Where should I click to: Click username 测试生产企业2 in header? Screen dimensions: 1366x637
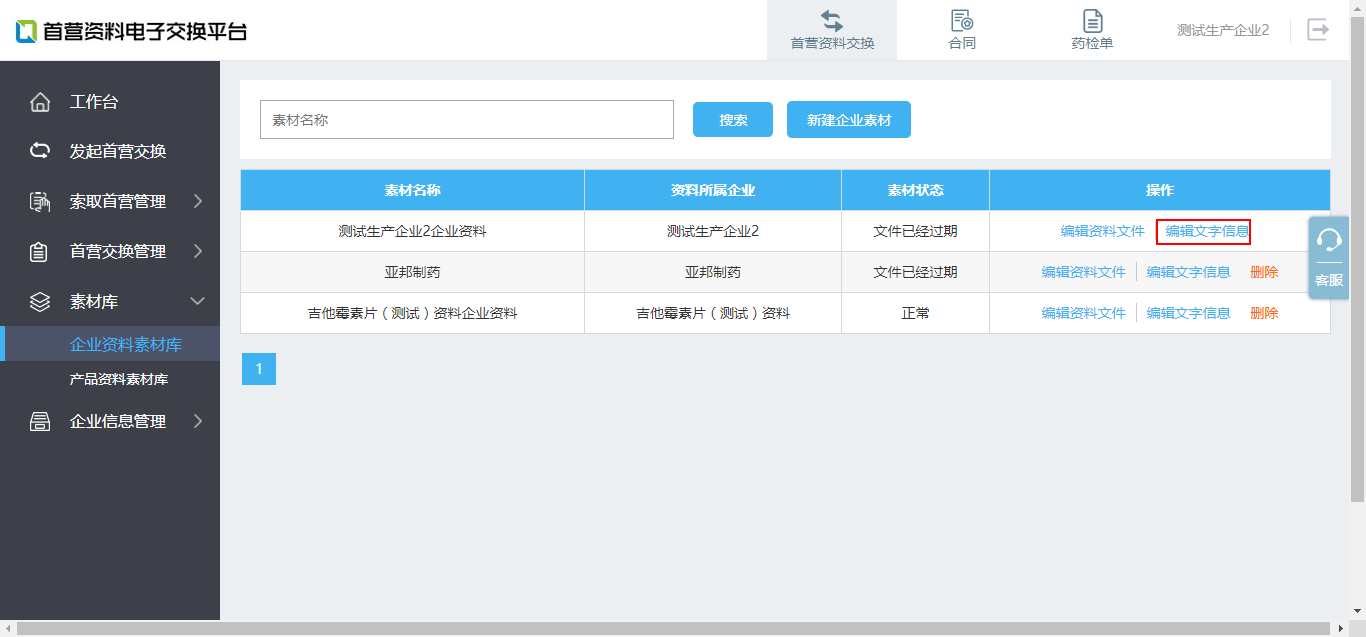pyautogui.click(x=1223, y=30)
